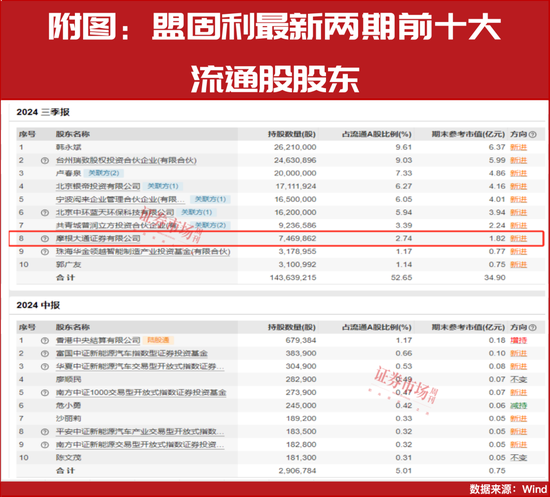Open 北京中环蓝天环保科技有限公司 link
The width and height of the screenshot is (550, 497).
tap(115, 213)
